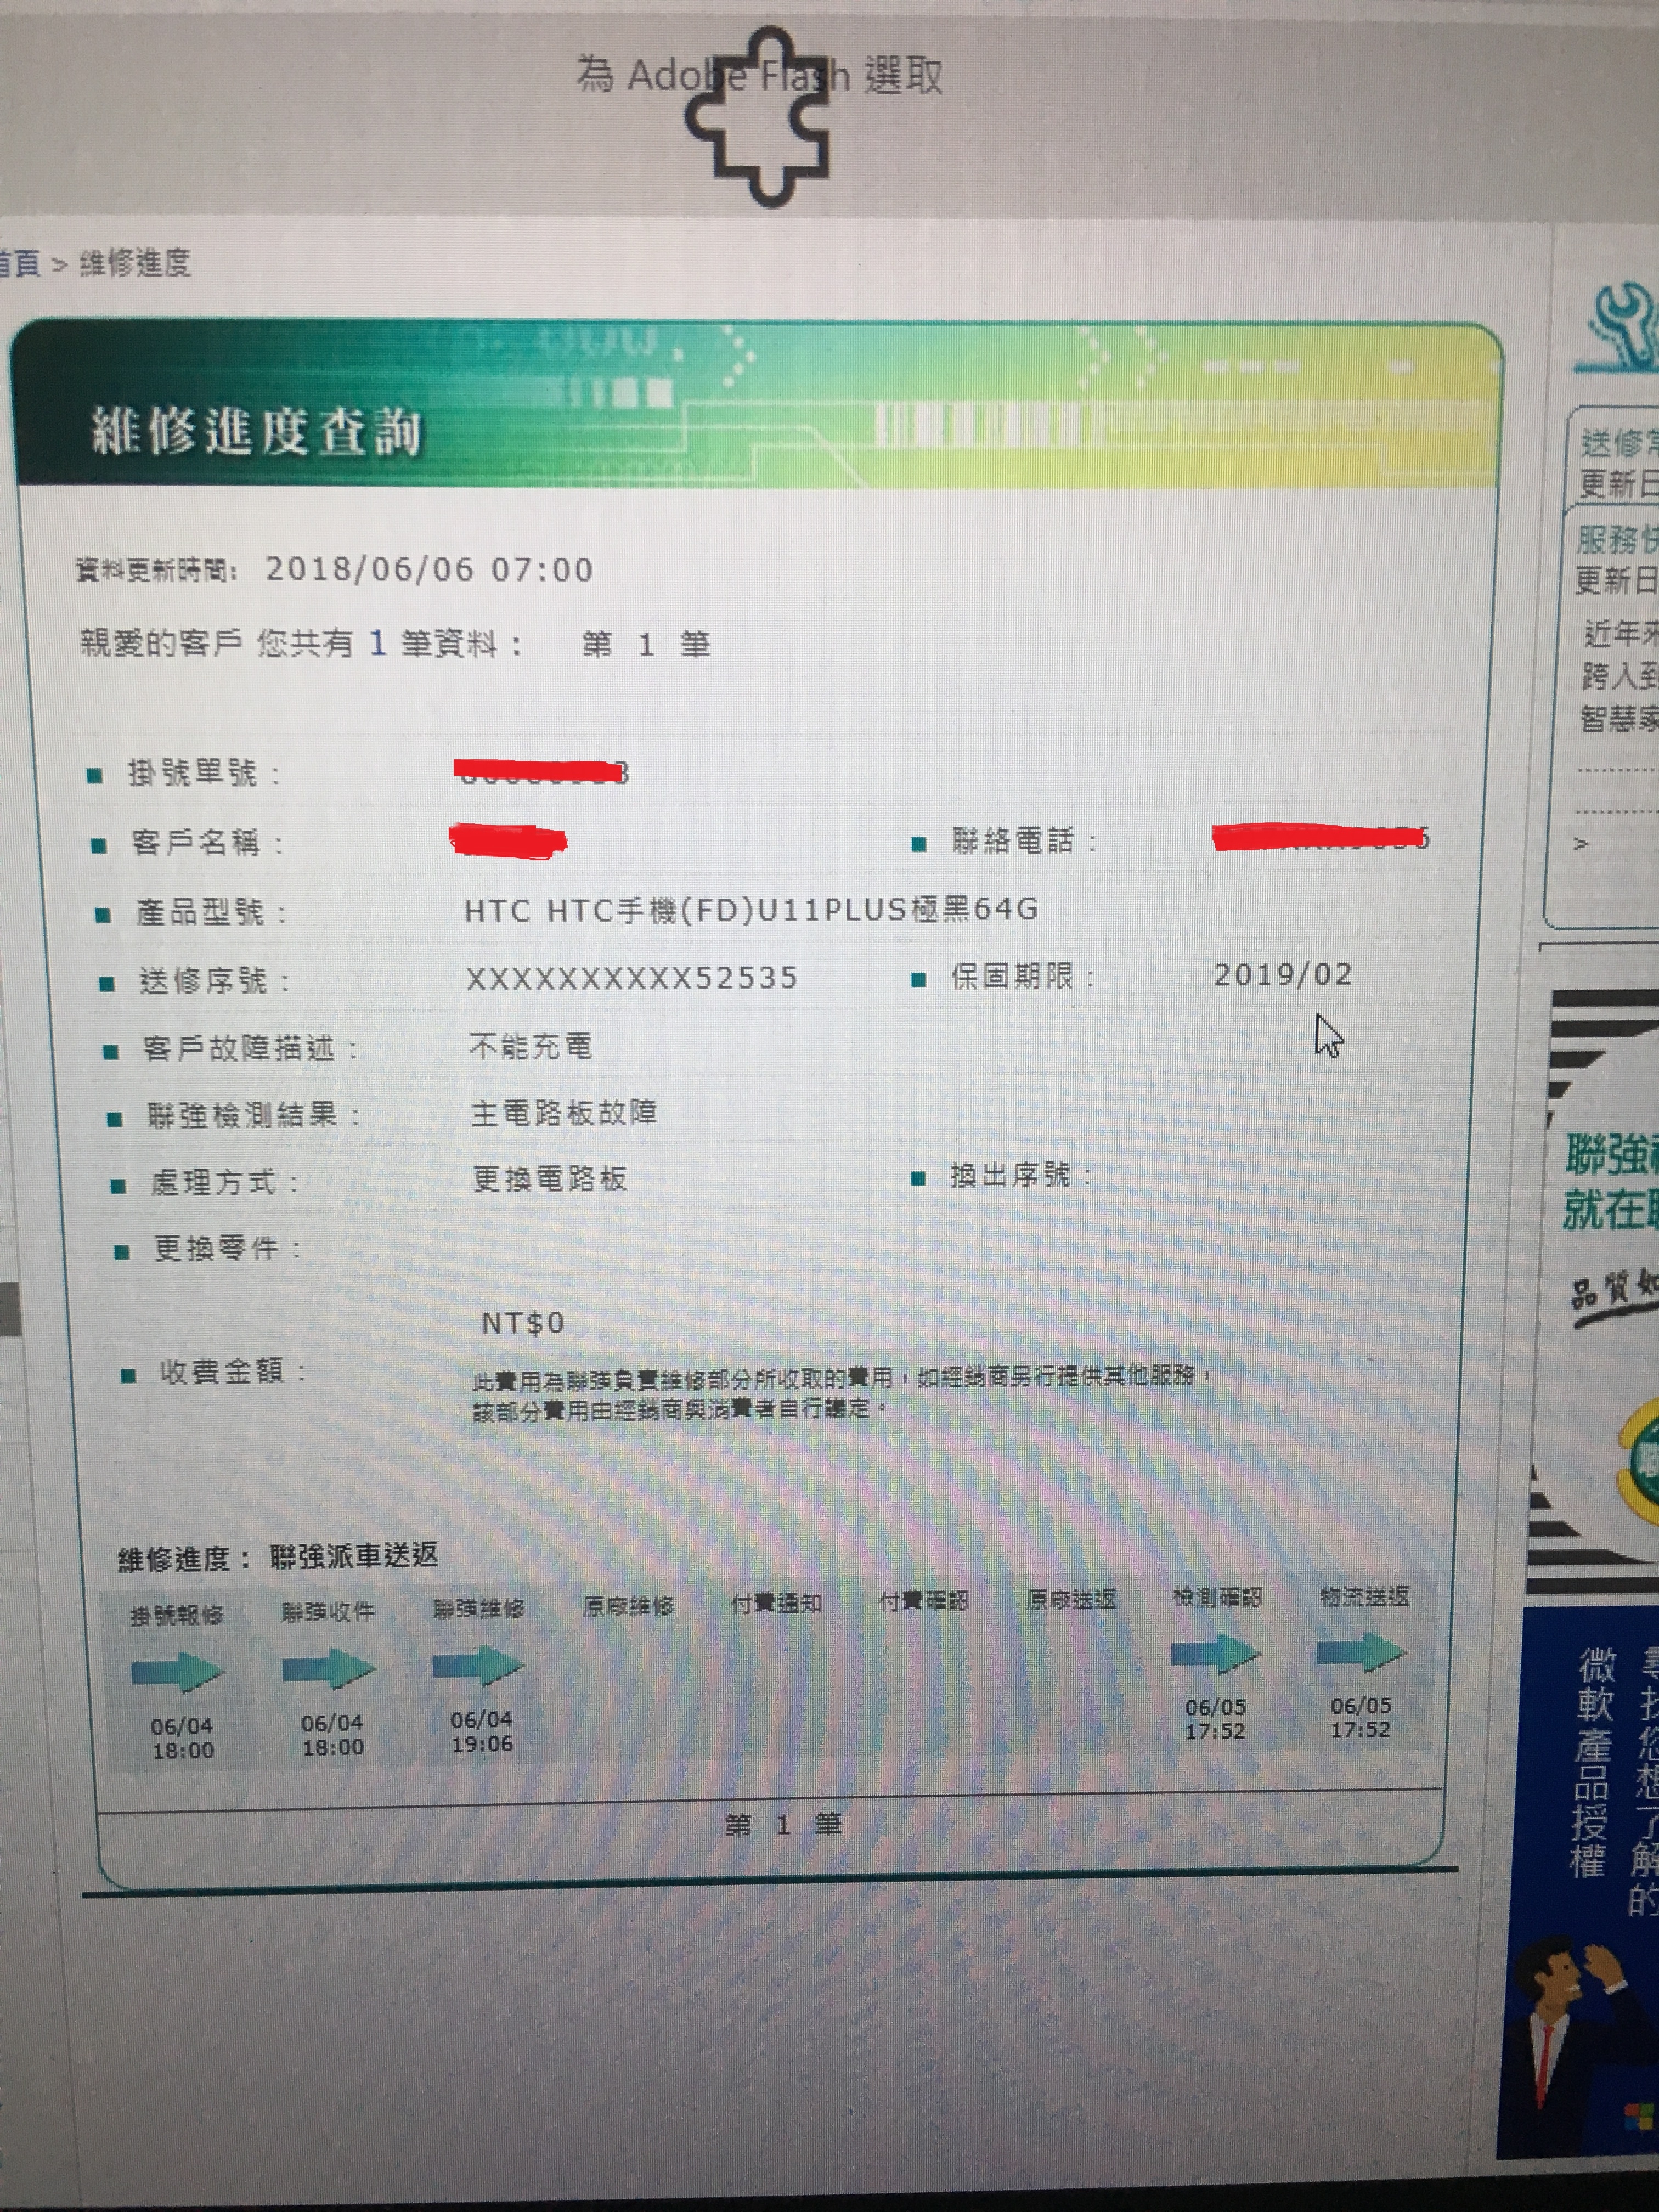Select the update time 2018/06/06 07:00
The width and height of the screenshot is (1659, 2212).
tap(429, 569)
